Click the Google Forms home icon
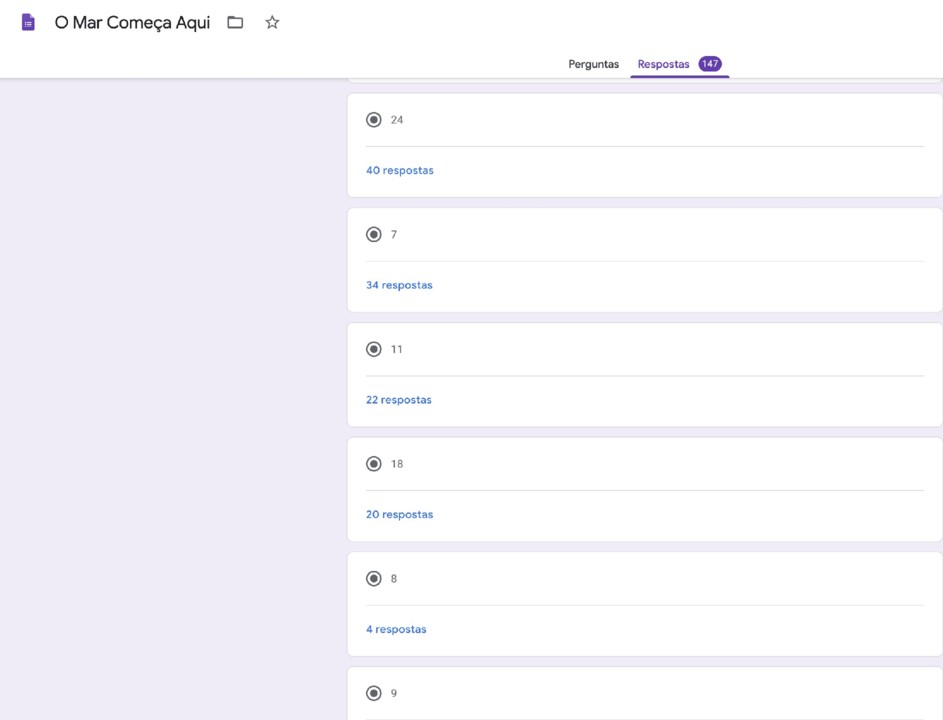 click(x=28, y=23)
